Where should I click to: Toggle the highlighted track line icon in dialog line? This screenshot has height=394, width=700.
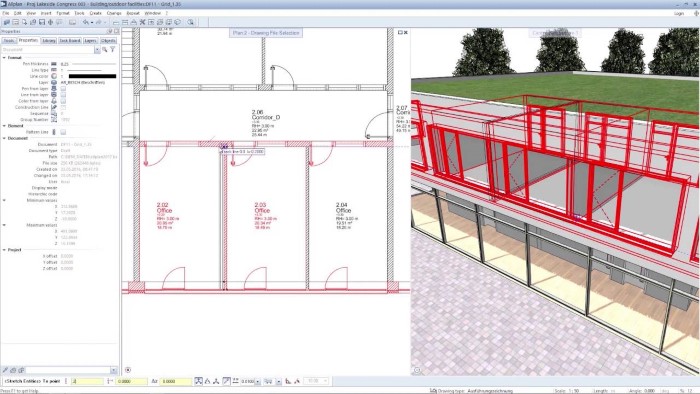pos(226,381)
